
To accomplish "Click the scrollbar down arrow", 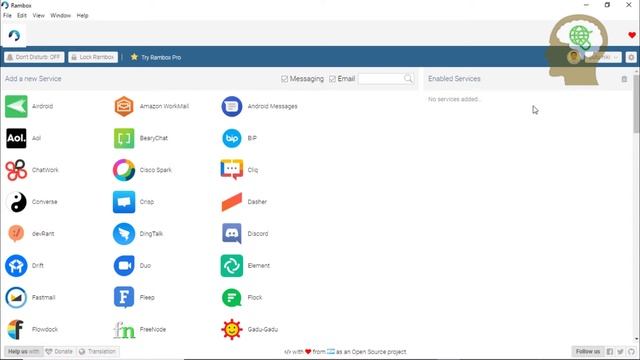I will [x=636, y=339].
